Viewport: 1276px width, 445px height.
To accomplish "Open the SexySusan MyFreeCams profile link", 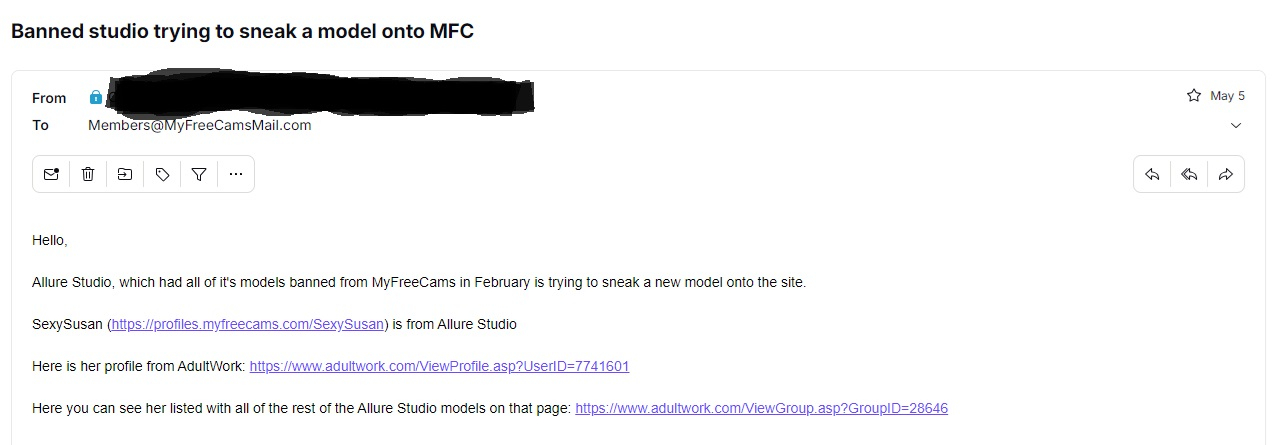I will [x=247, y=324].
